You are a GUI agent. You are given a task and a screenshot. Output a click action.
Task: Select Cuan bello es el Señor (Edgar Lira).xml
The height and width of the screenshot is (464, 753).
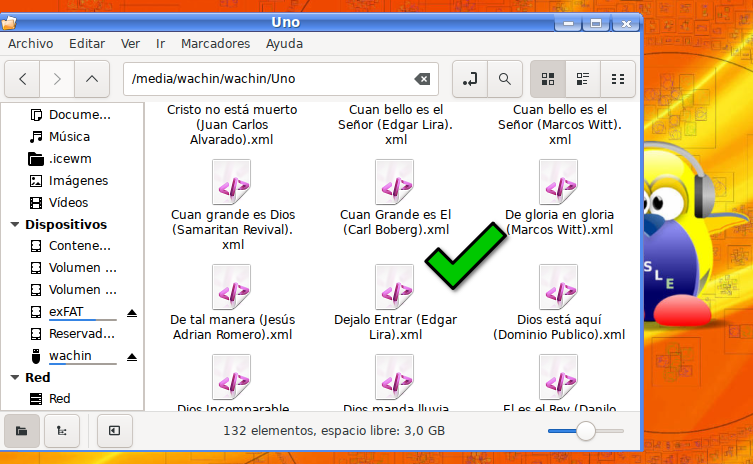(x=395, y=125)
